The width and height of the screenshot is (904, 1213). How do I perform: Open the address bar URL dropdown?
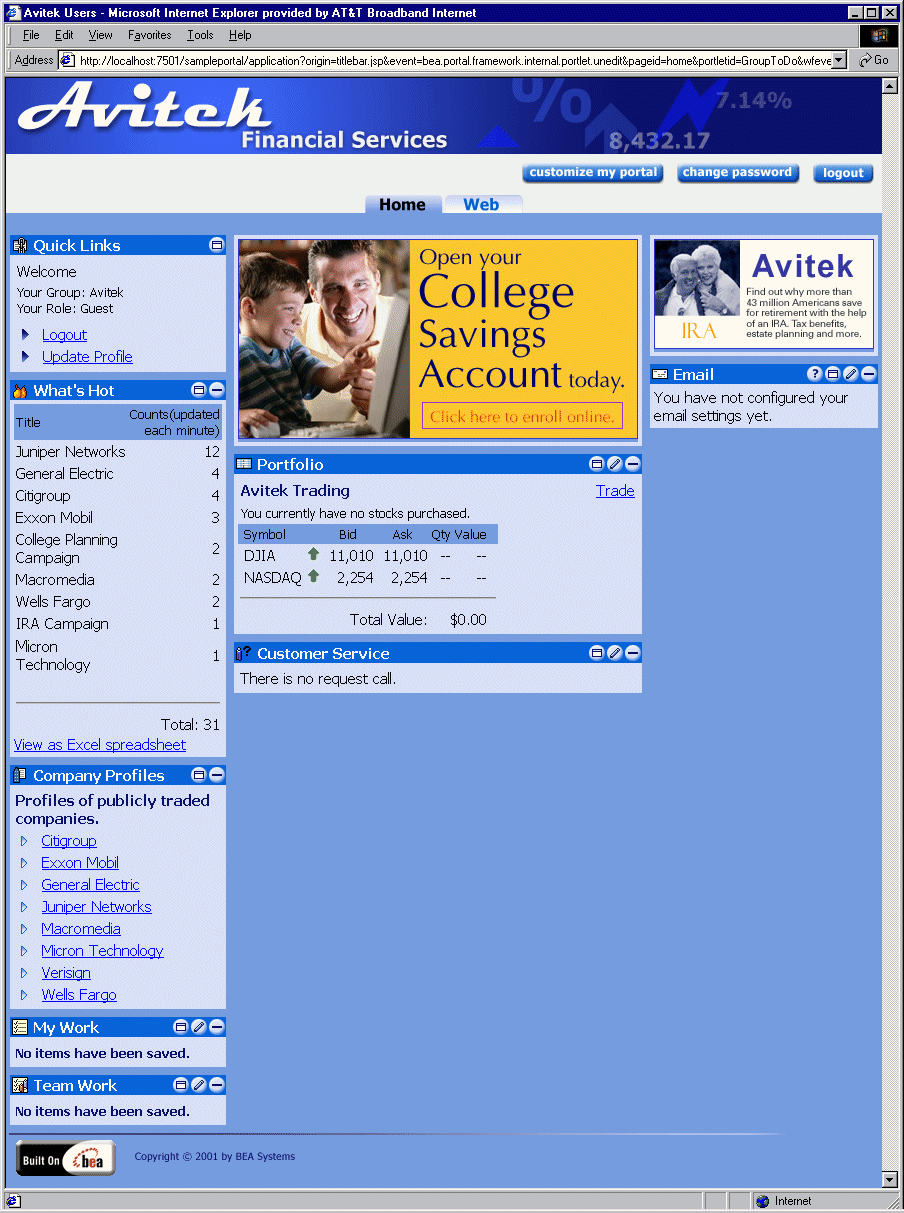(838, 60)
